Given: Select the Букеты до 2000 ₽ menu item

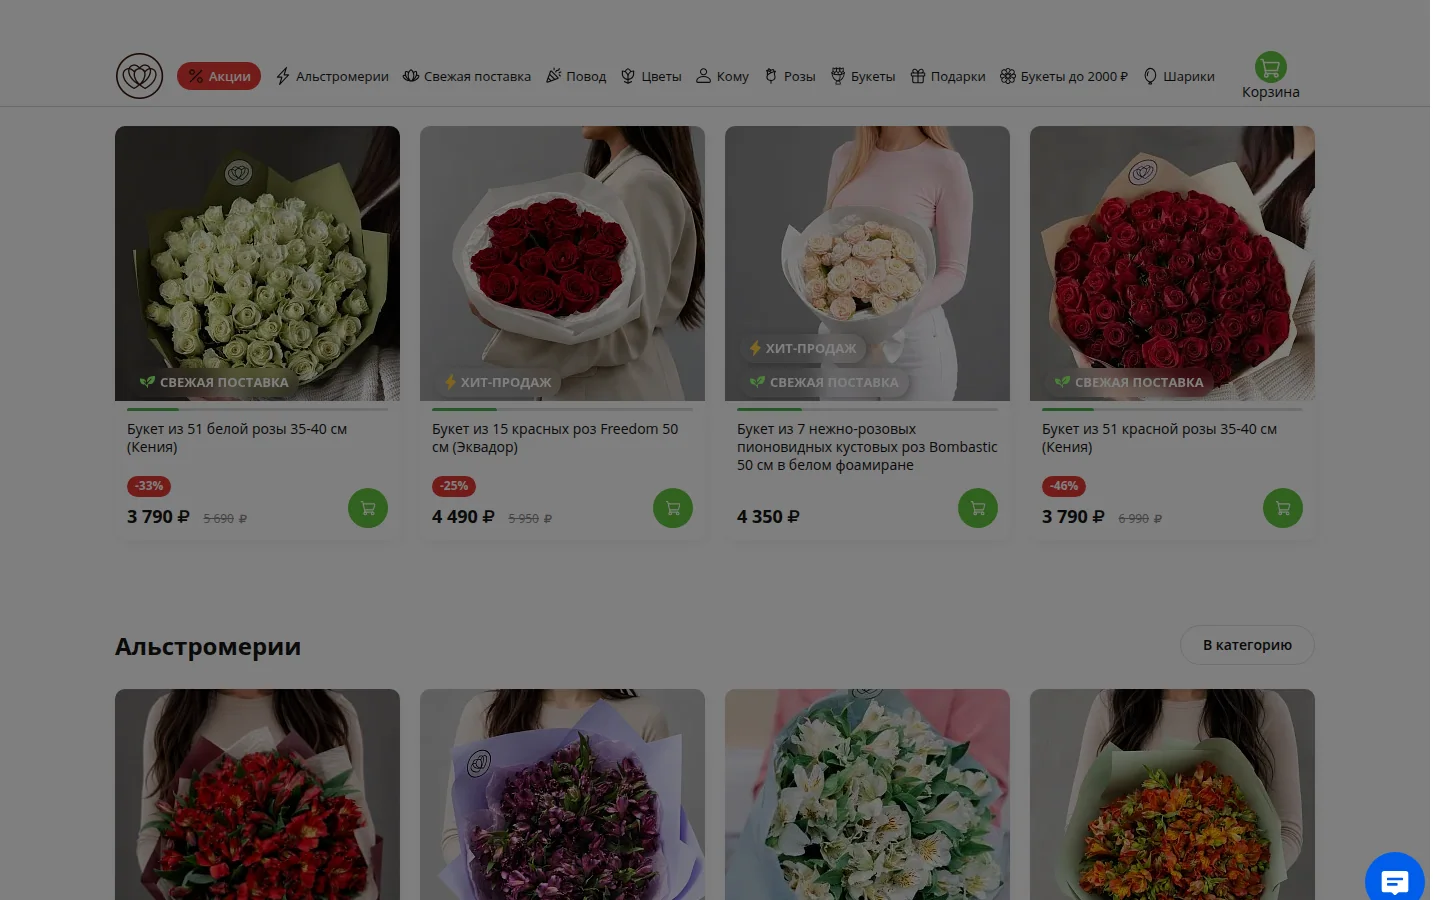Looking at the screenshot, I should 1064,76.
